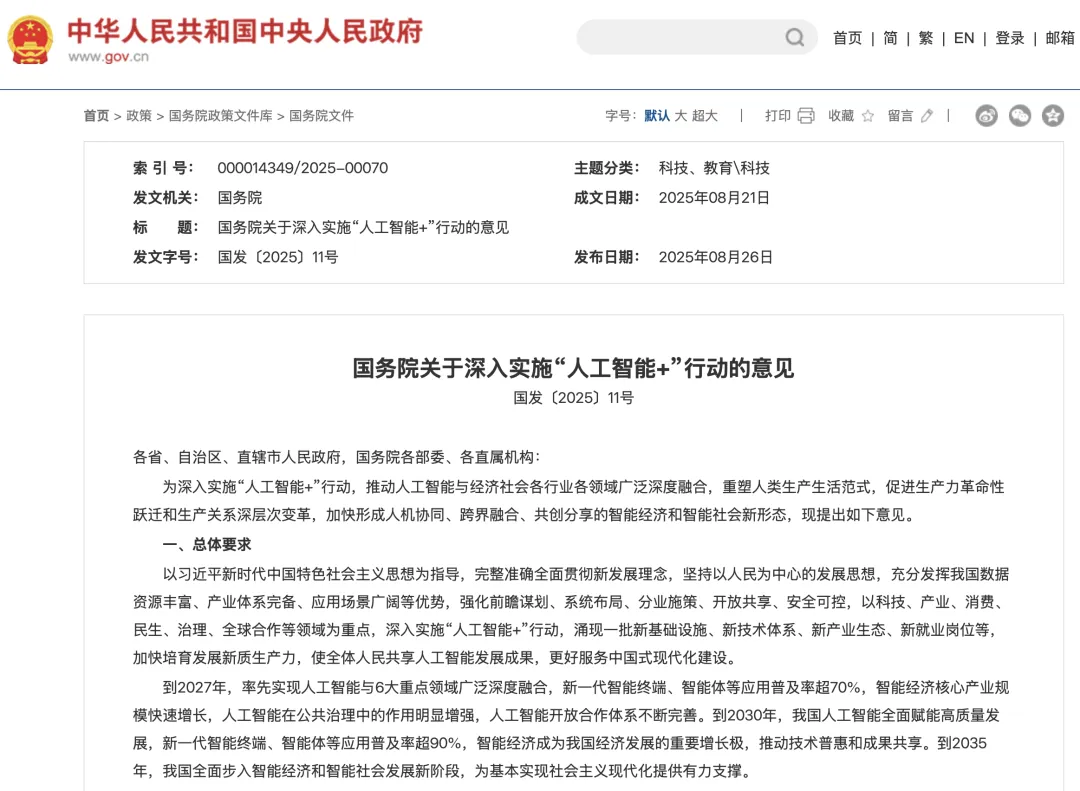Switch page language to 繁 traditional Chinese

tap(925, 37)
